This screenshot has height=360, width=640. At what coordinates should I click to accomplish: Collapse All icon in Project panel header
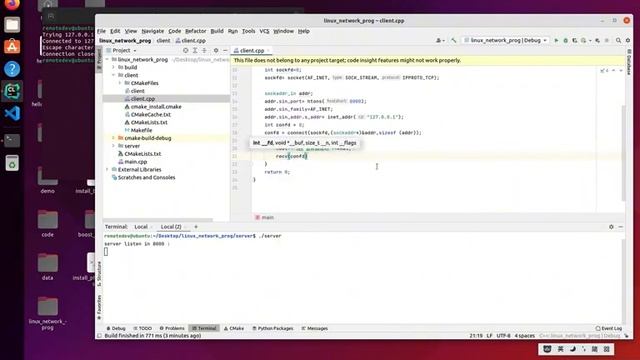tap(204, 51)
